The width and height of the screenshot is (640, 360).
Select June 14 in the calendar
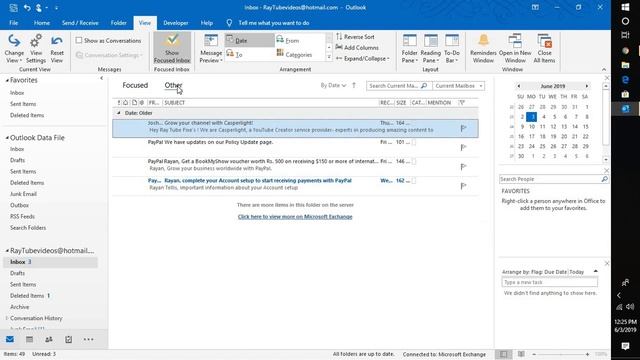pos(574,127)
